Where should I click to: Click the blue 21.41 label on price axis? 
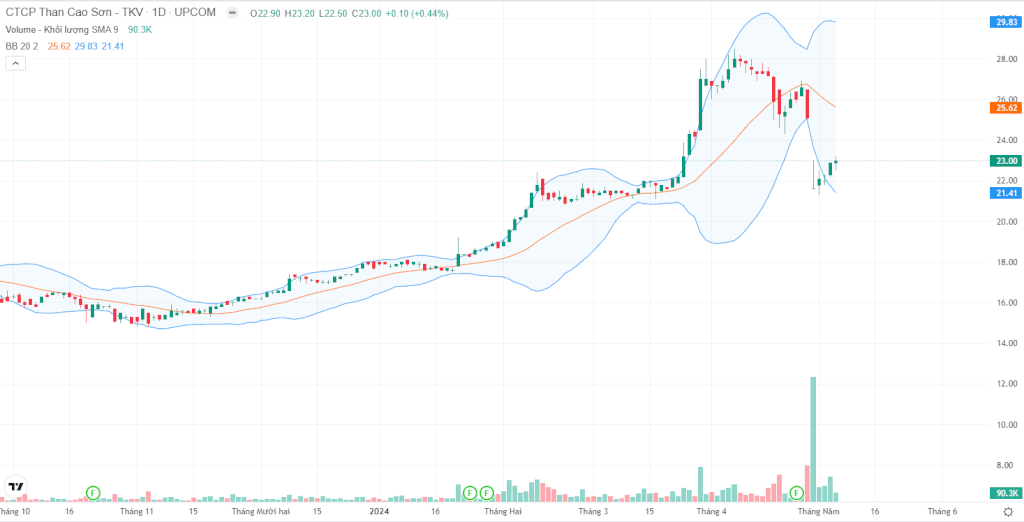(x=1006, y=193)
